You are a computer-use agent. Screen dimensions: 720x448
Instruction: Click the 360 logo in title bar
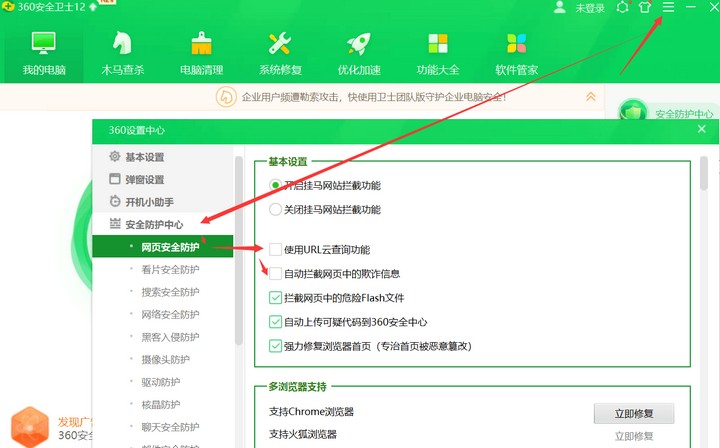pos(8,6)
